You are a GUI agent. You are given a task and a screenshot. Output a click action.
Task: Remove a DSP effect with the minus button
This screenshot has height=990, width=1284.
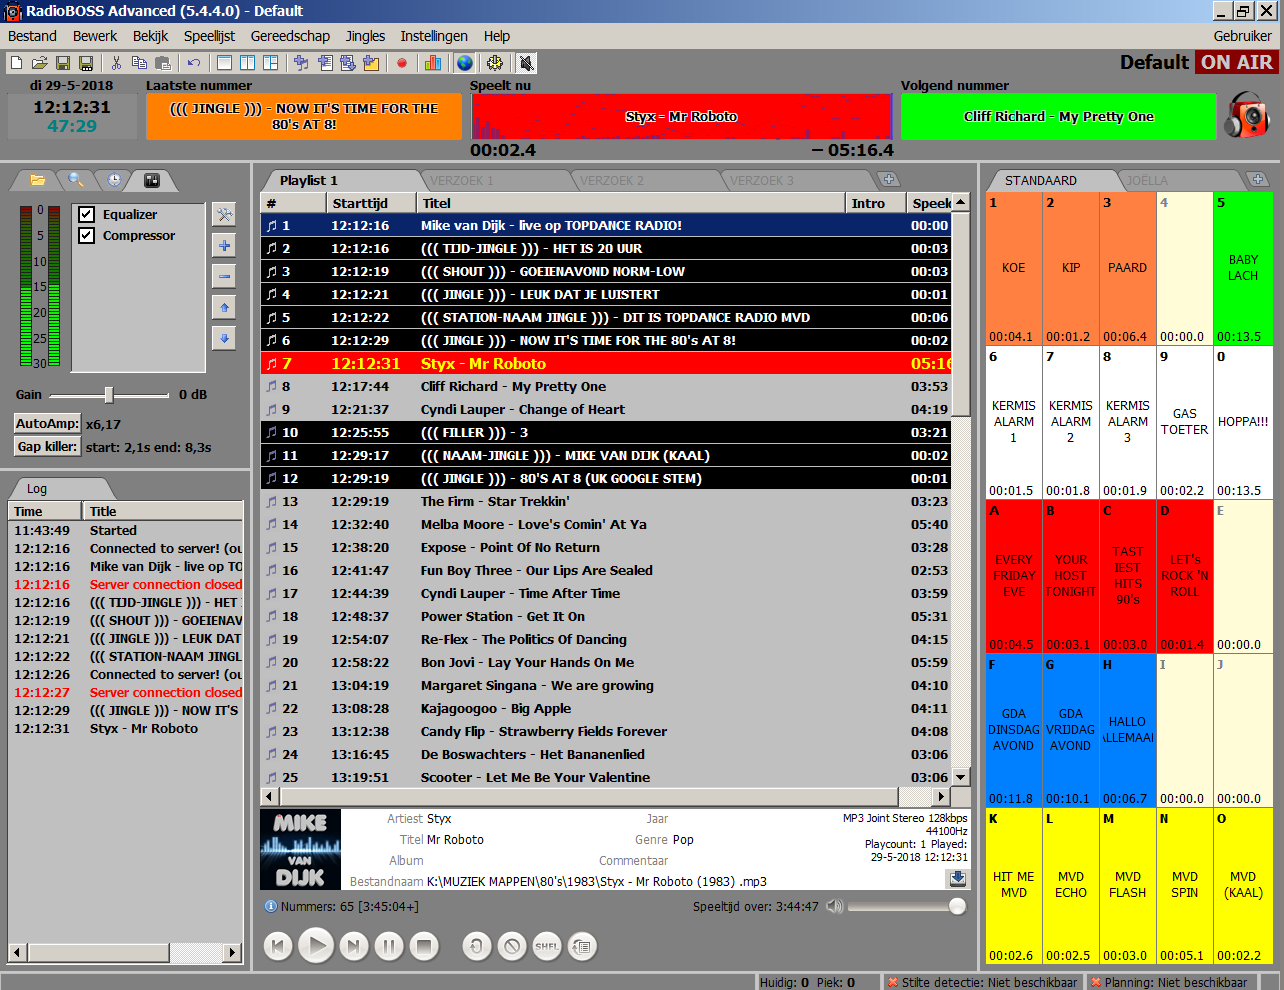pyautogui.click(x=224, y=277)
